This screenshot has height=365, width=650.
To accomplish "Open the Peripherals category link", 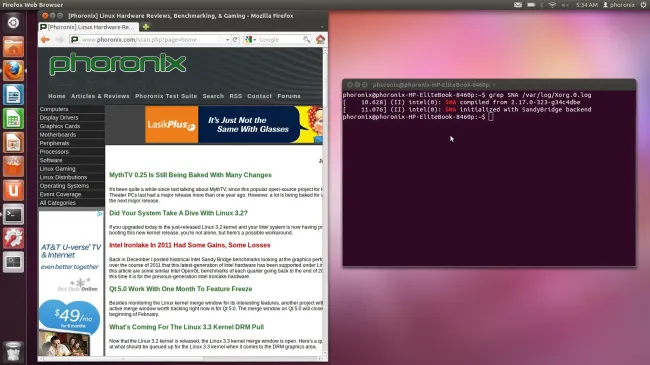I will pyautogui.click(x=54, y=143).
